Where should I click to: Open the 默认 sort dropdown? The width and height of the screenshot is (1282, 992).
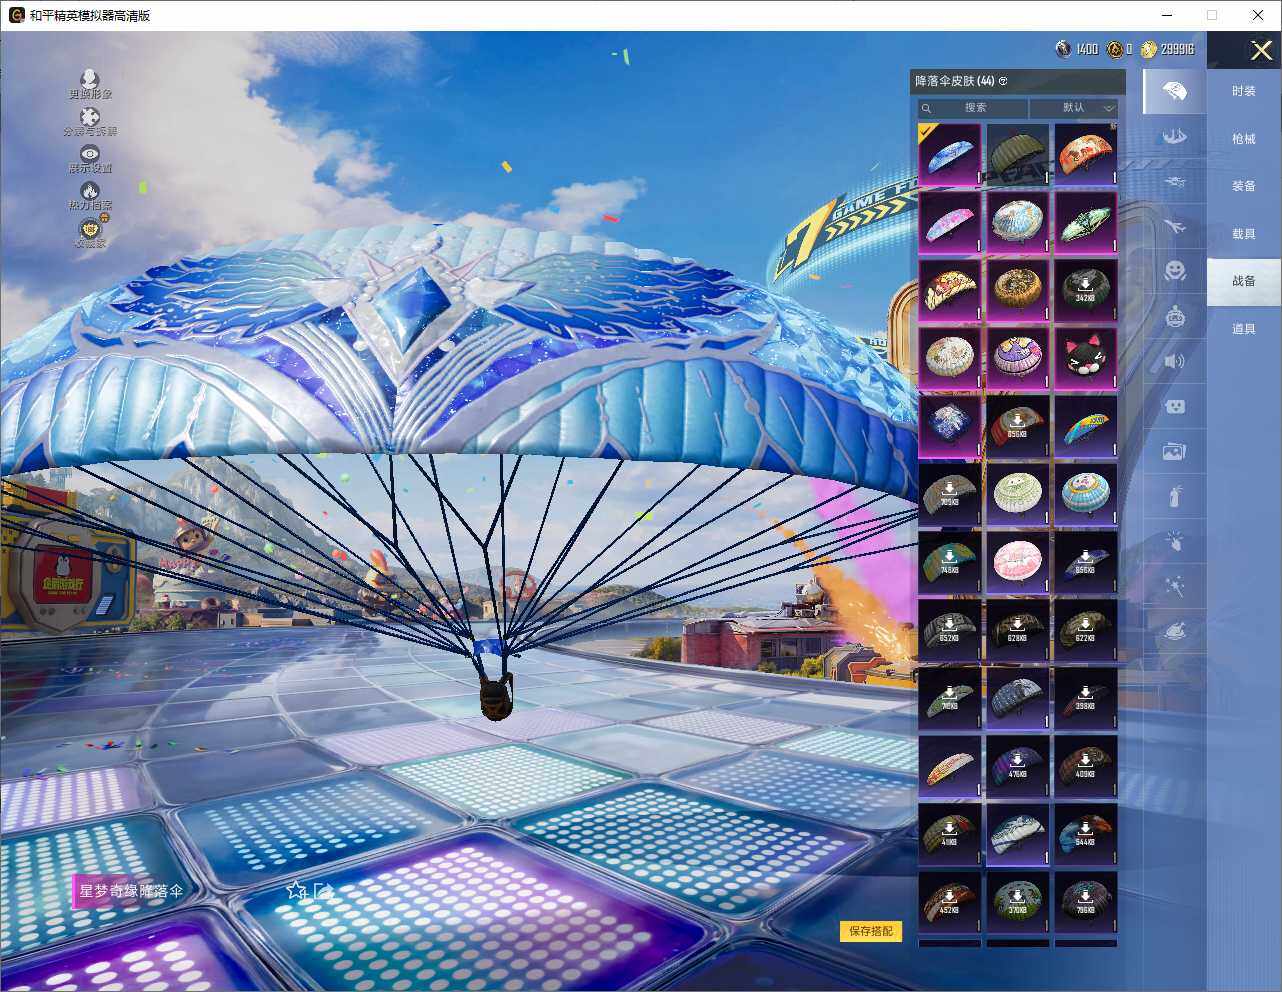tap(1074, 108)
